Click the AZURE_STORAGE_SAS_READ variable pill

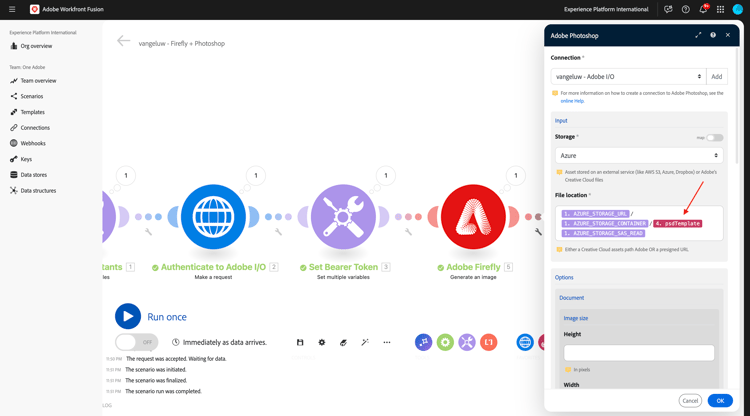point(603,233)
